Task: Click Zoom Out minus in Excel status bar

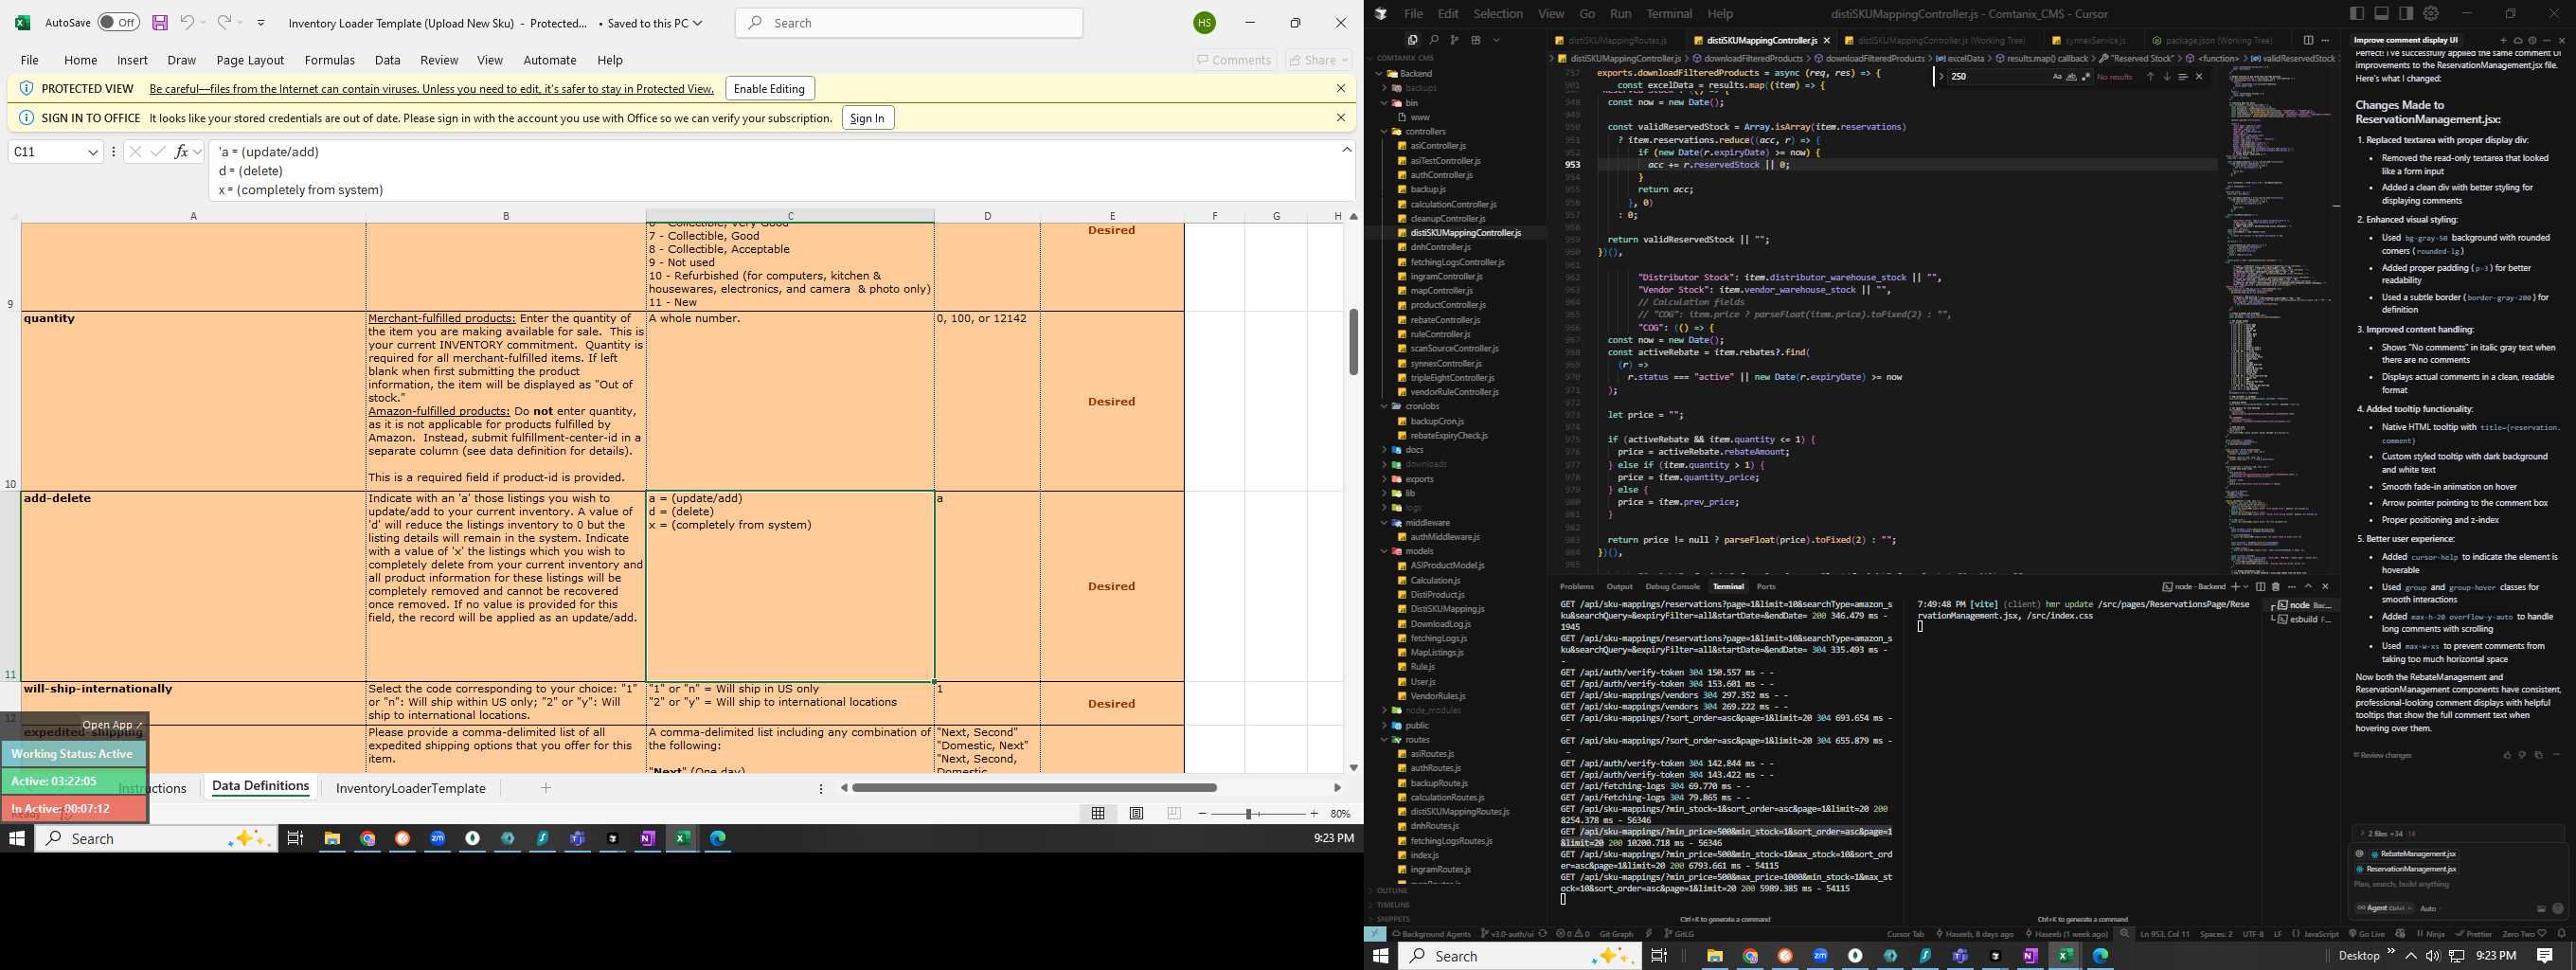Action: [1202, 814]
